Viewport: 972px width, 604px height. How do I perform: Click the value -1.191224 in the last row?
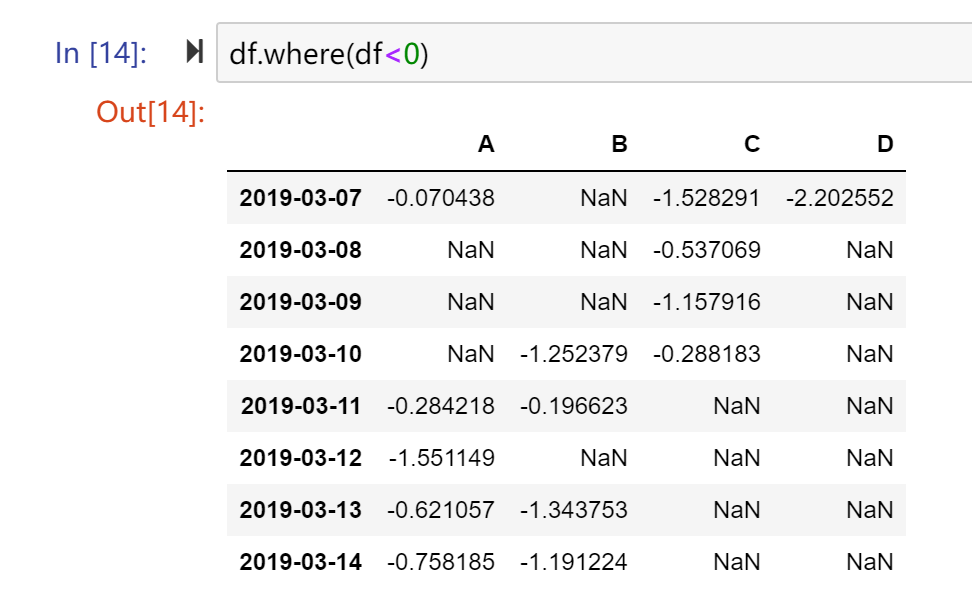click(574, 562)
